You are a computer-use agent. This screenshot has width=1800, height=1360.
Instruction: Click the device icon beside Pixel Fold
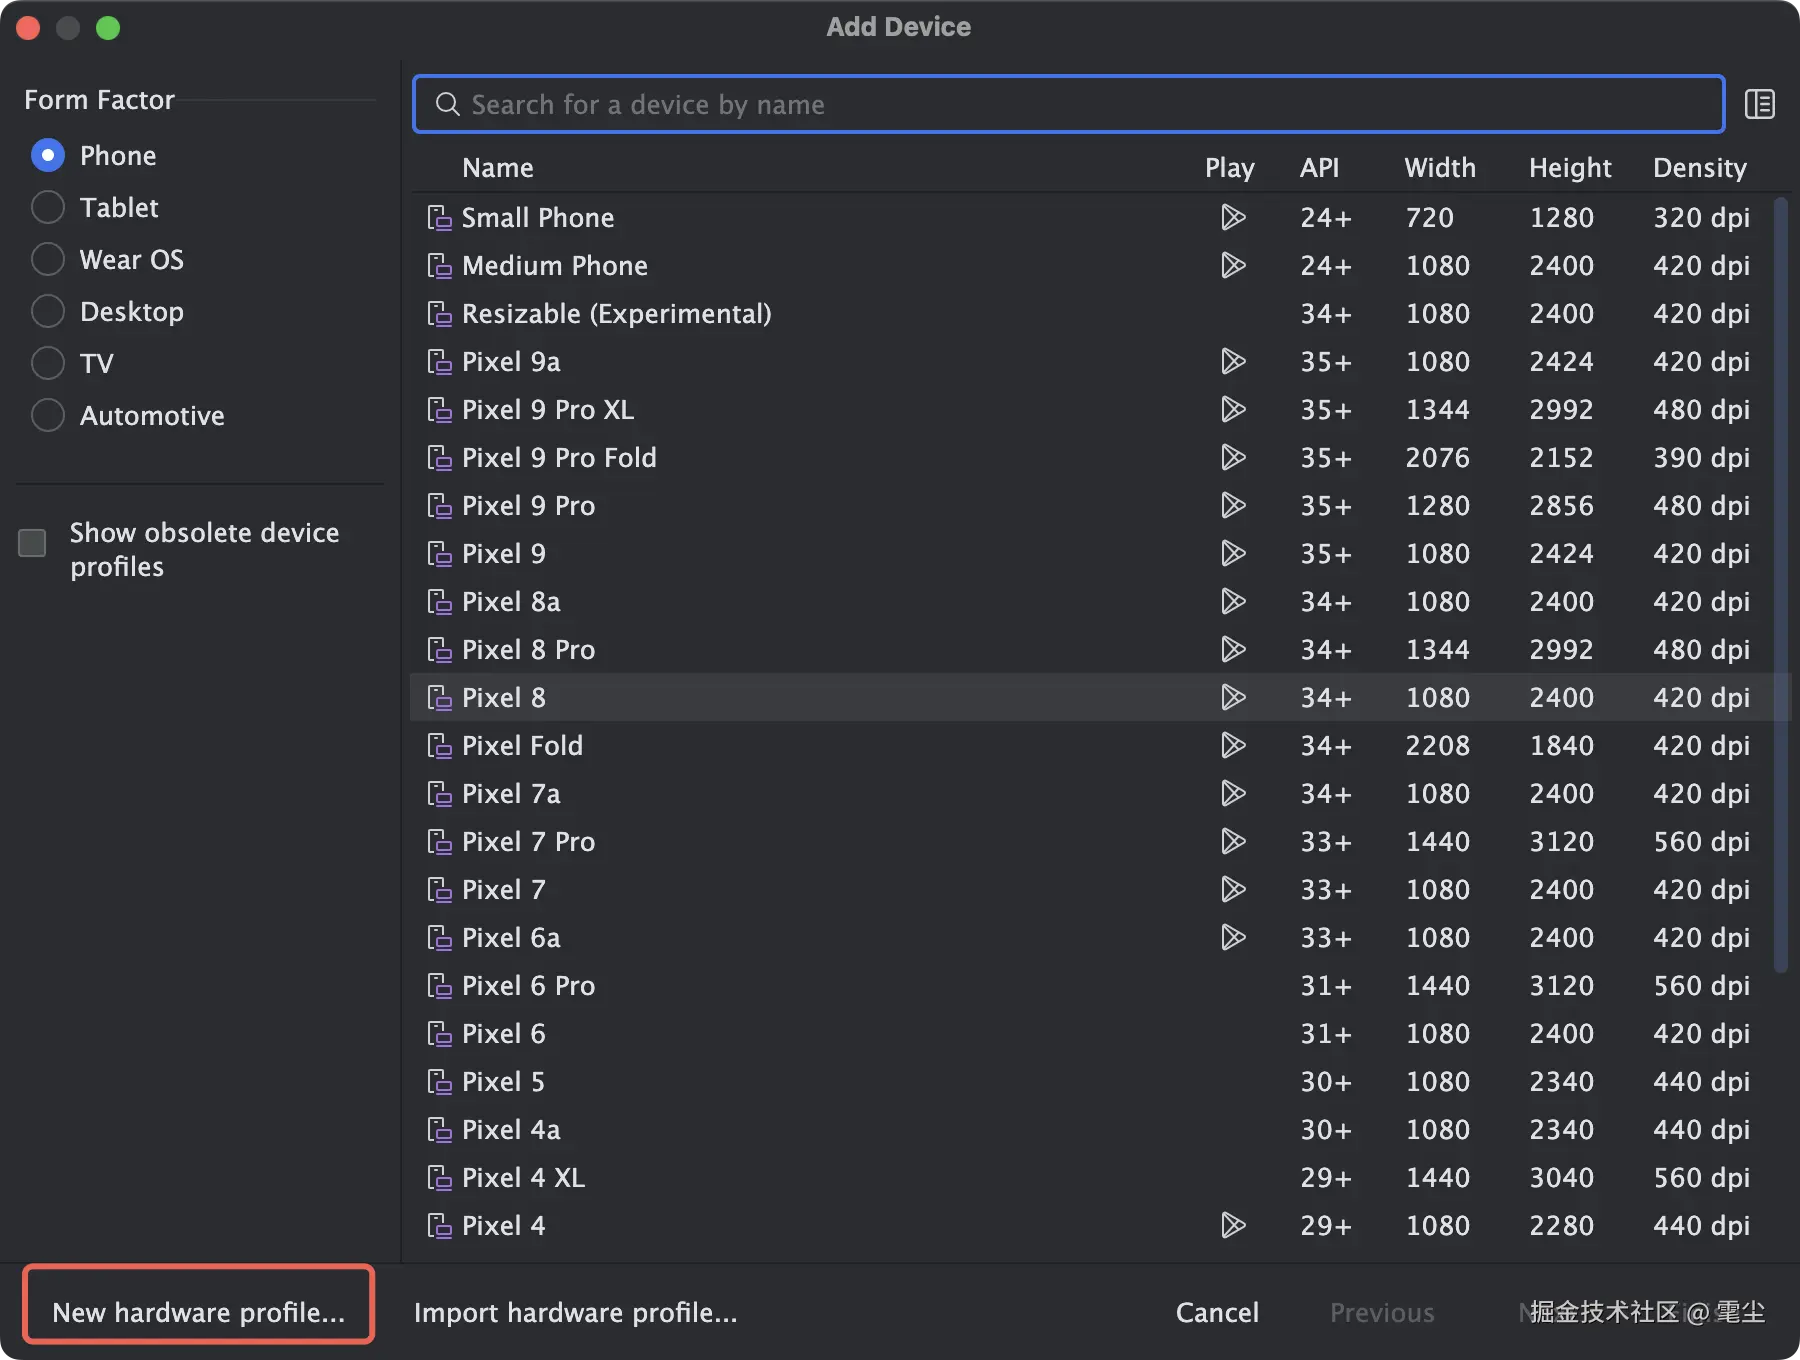point(439,746)
